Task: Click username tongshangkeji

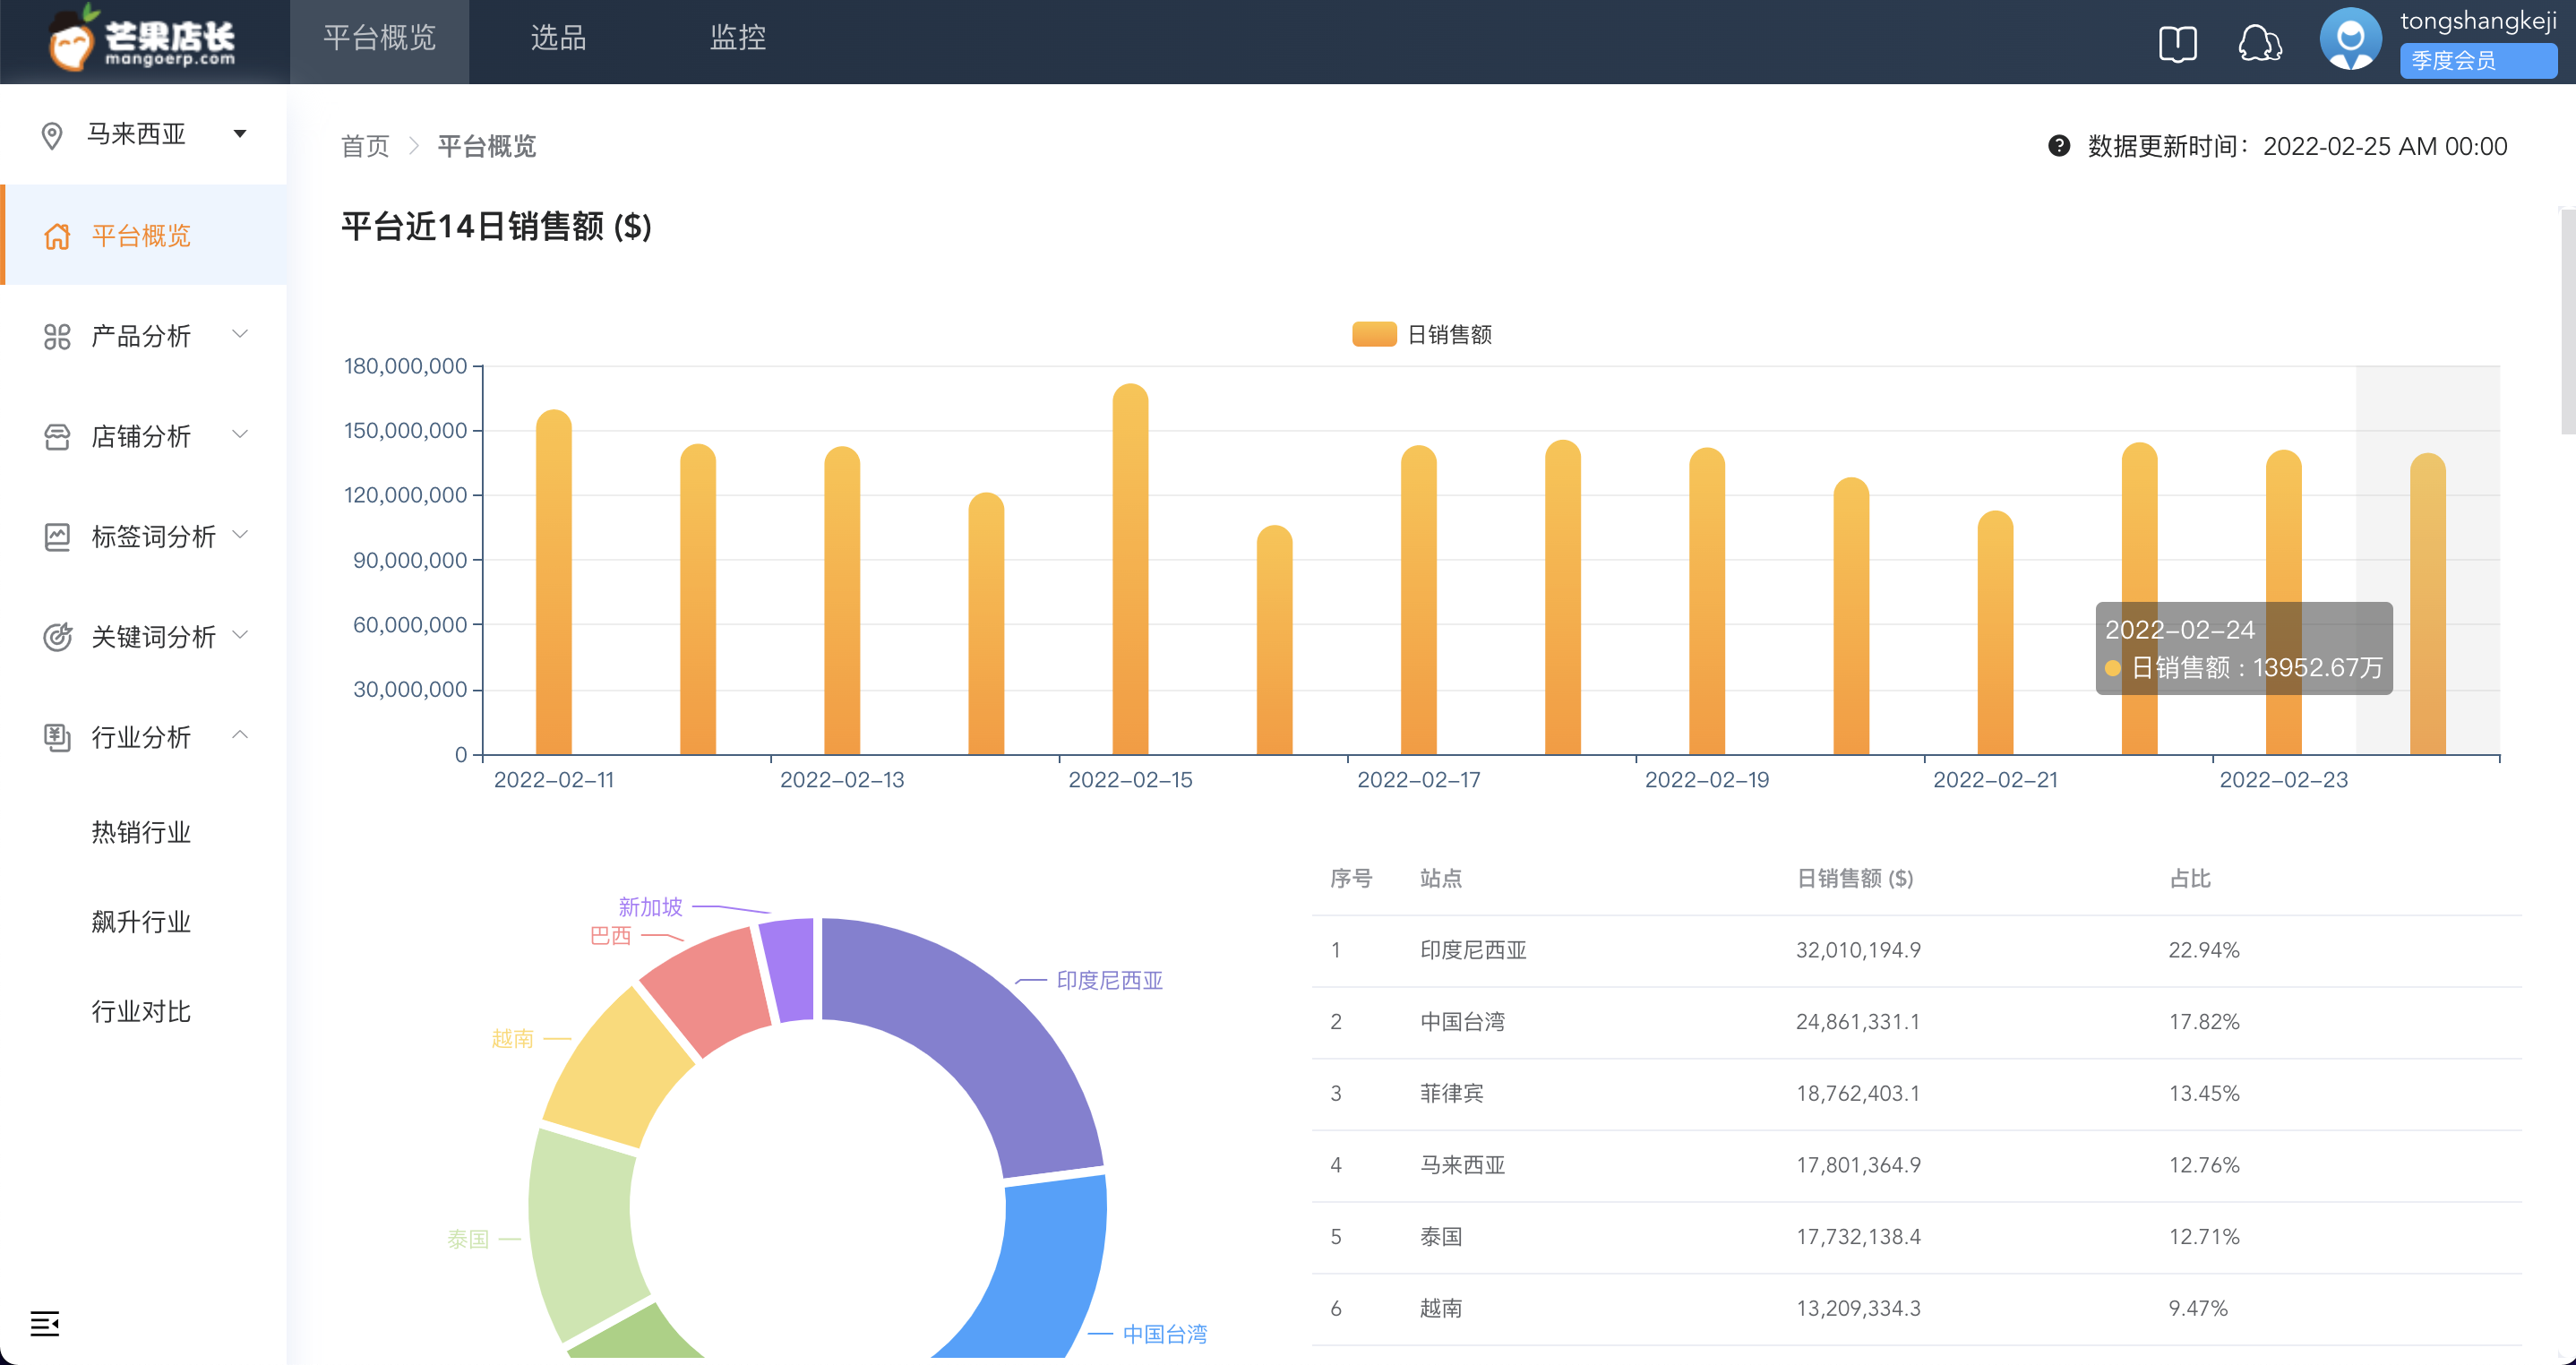Action: pyautogui.click(x=2478, y=21)
